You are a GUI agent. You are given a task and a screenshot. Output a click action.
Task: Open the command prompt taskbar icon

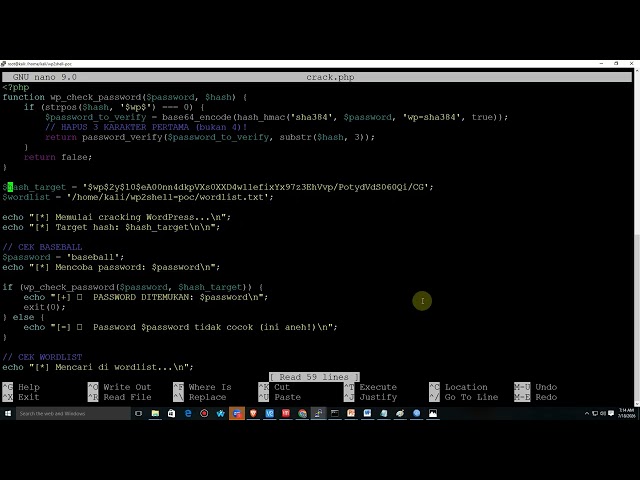(x=335, y=413)
